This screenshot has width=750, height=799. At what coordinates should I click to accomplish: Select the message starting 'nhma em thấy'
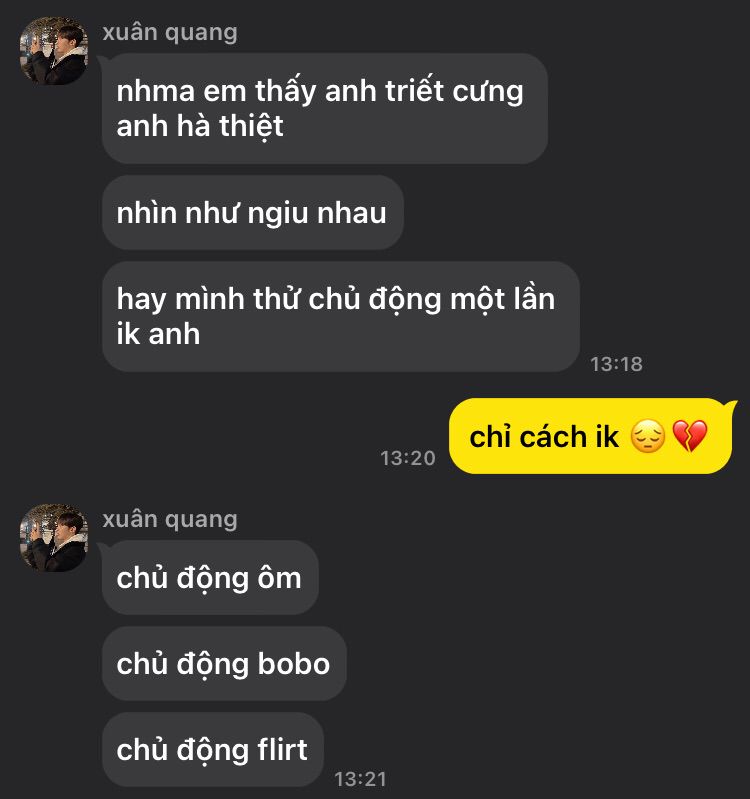[325, 109]
